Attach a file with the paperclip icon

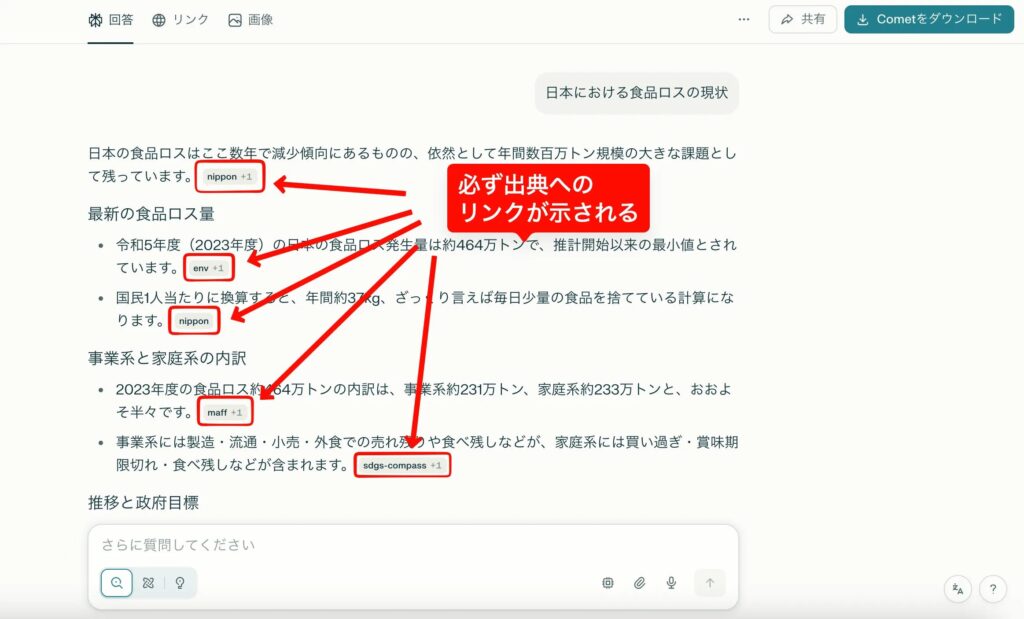pos(639,583)
